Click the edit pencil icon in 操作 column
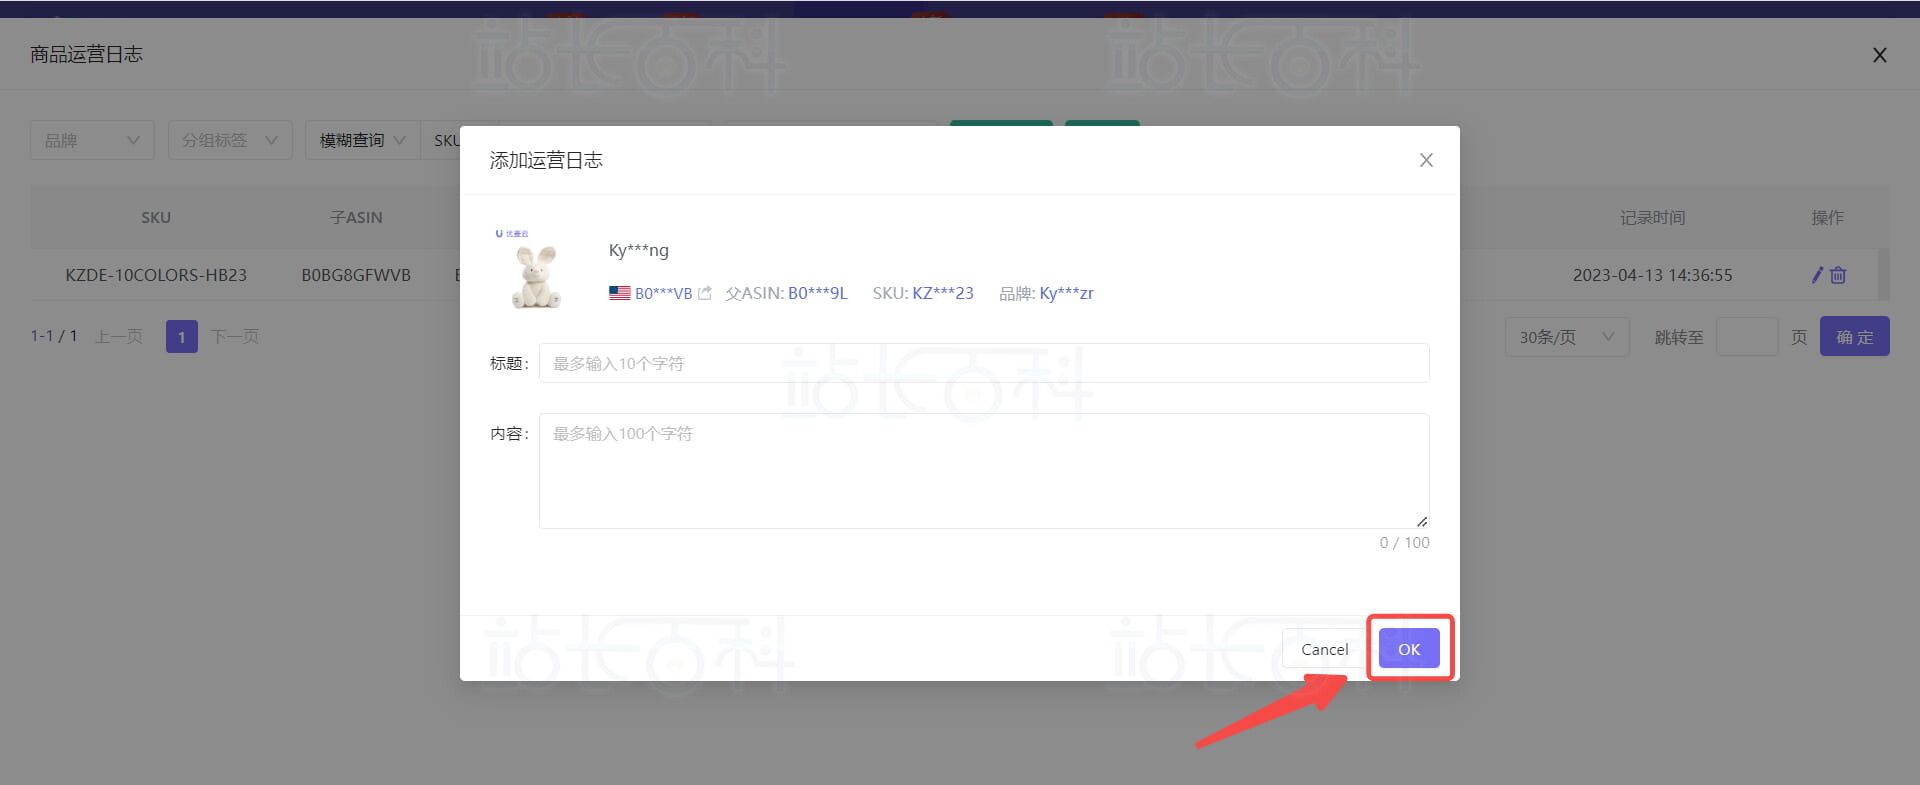The image size is (1920, 785). [x=1817, y=275]
